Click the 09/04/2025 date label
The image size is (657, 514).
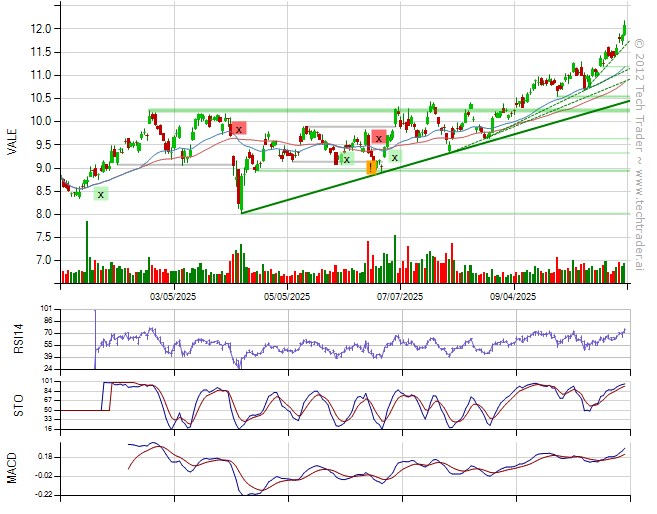tap(514, 296)
